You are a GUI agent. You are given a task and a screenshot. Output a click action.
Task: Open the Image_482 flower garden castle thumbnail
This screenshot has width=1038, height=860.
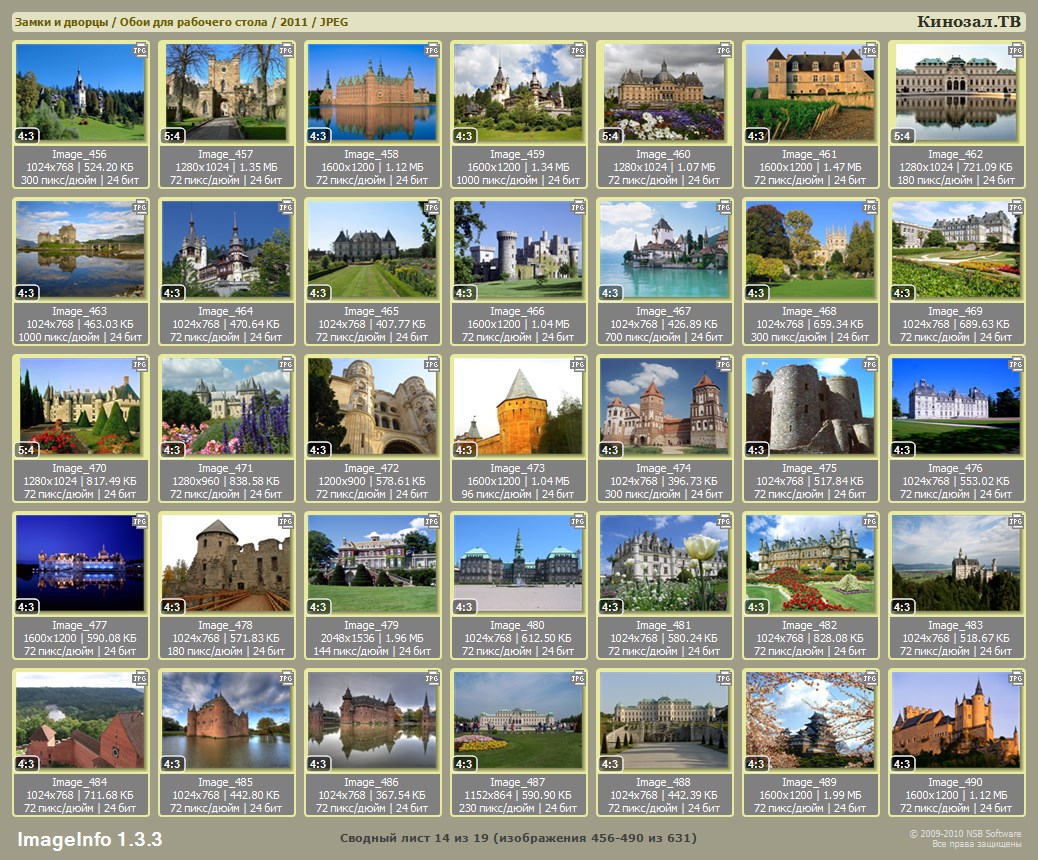pos(810,563)
